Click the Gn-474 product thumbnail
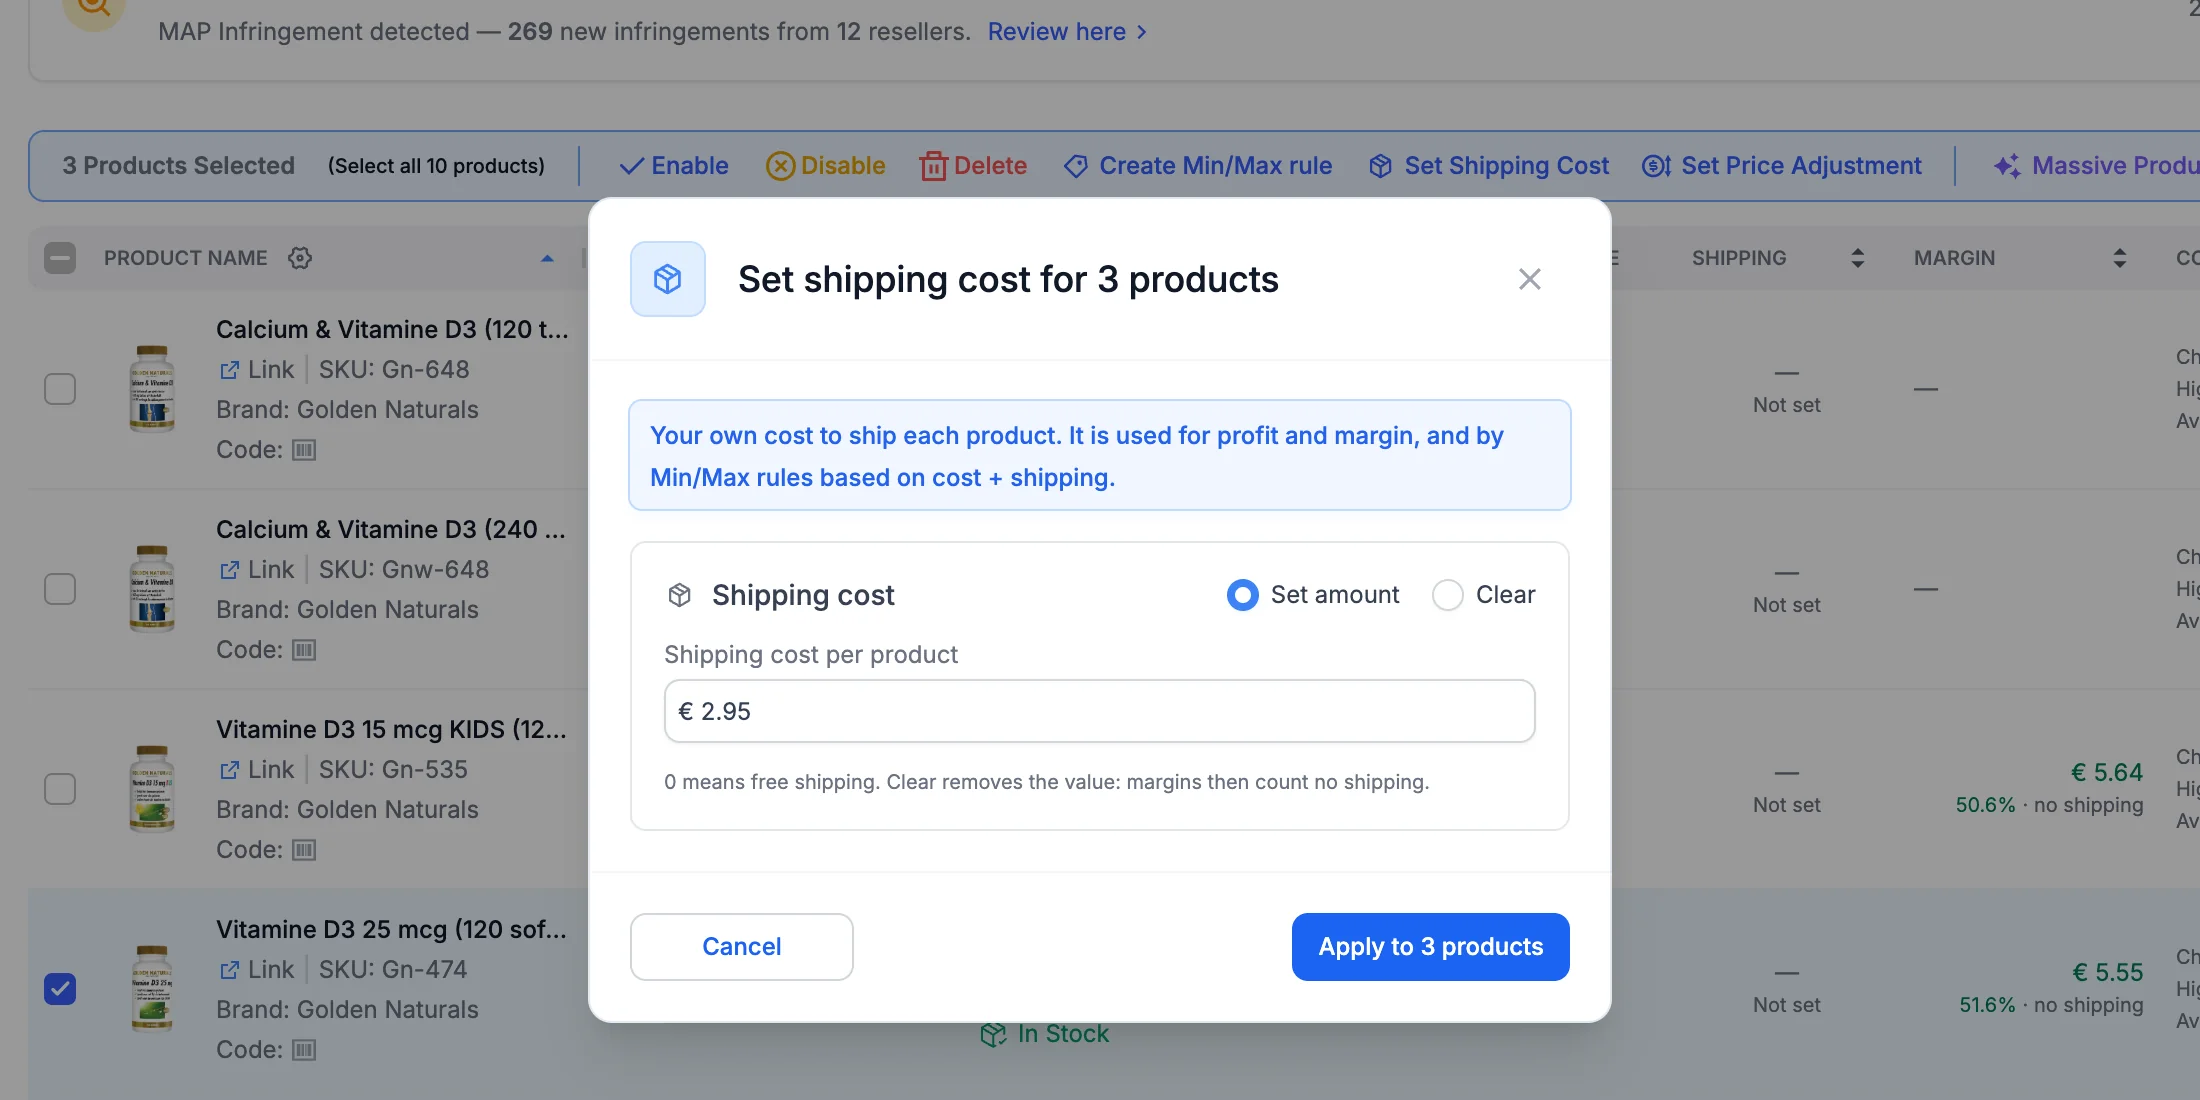This screenshot has width=2200, height=1100. coord(152,989)
